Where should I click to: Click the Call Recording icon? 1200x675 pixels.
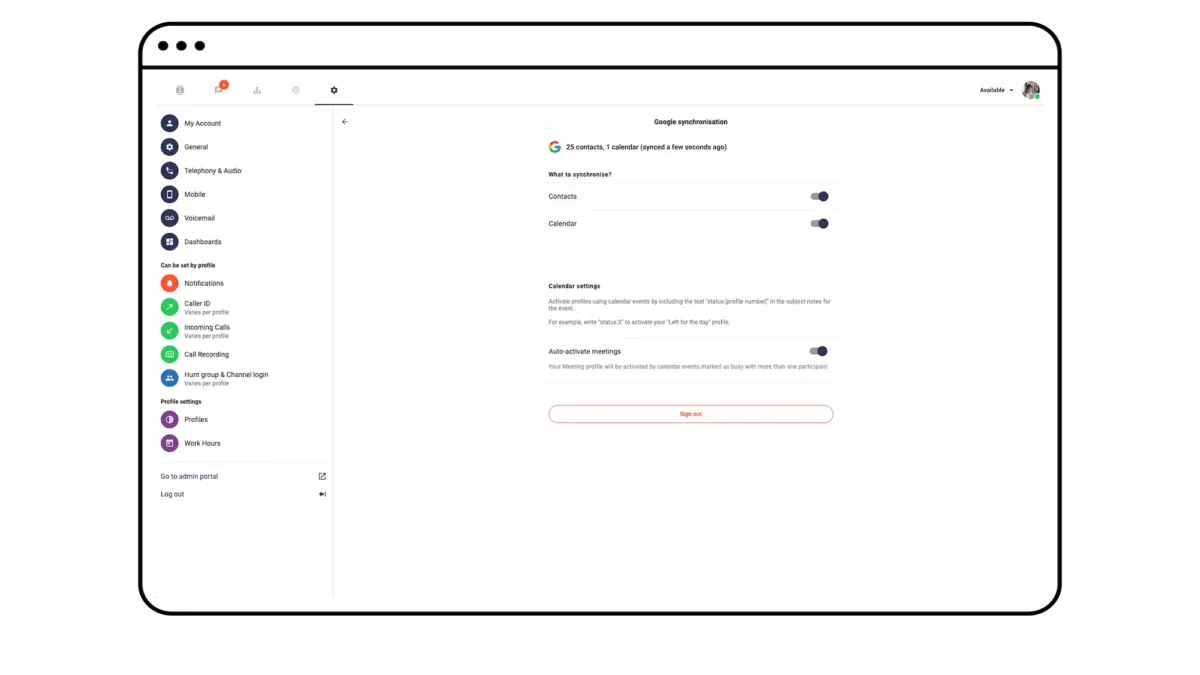pos(170,354)
